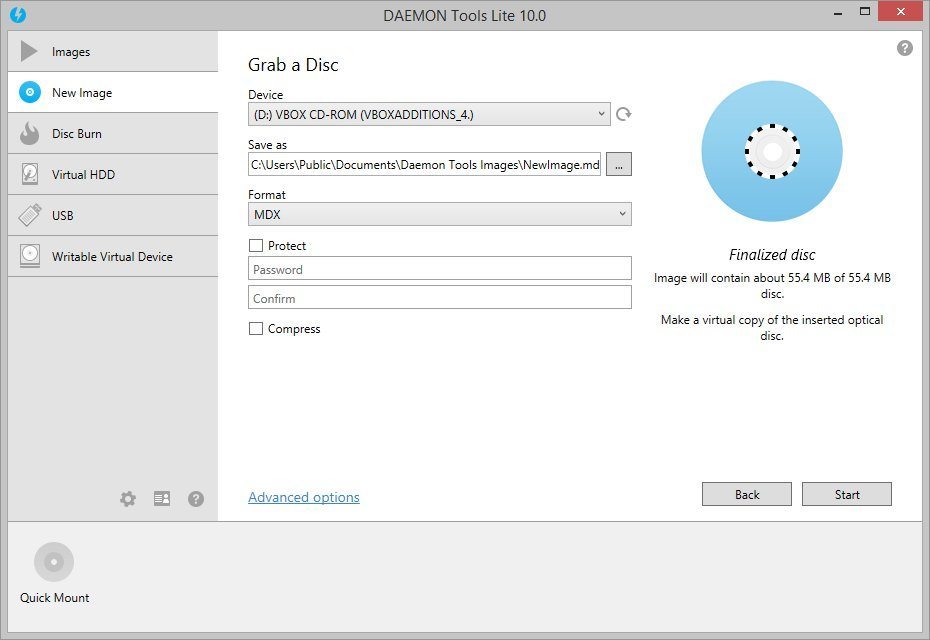Open the license information icon
The image size is (930, 640).
(162, 498)
